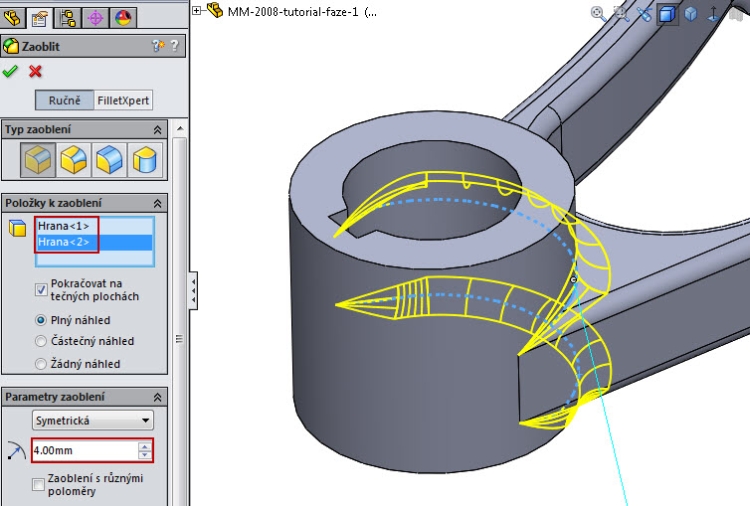Enable Zaoblení s různými poloměry checkbox

pyautogui.click(x=38, y=484)
